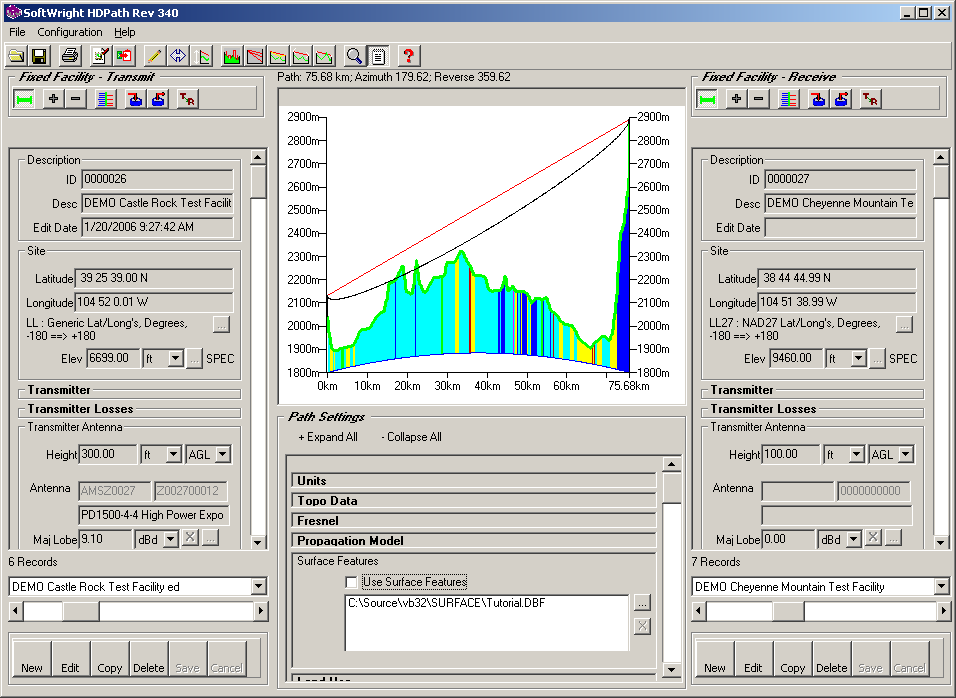Open Transmit antenna height unit dropdown

[174, 454]
